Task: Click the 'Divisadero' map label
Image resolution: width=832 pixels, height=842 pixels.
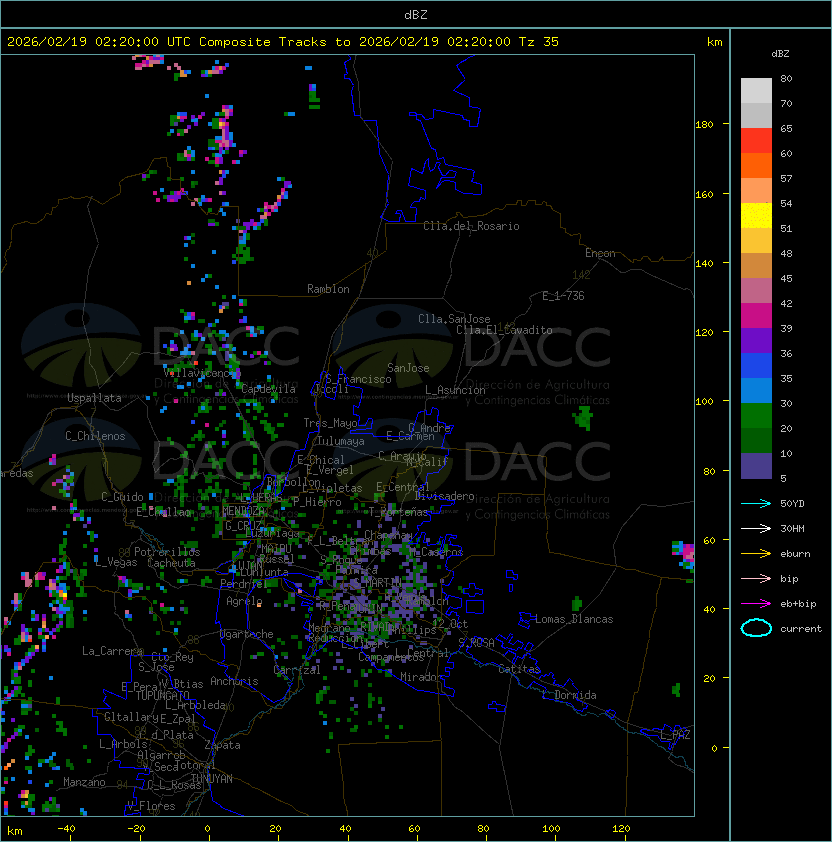Action: tap(445, 496)
